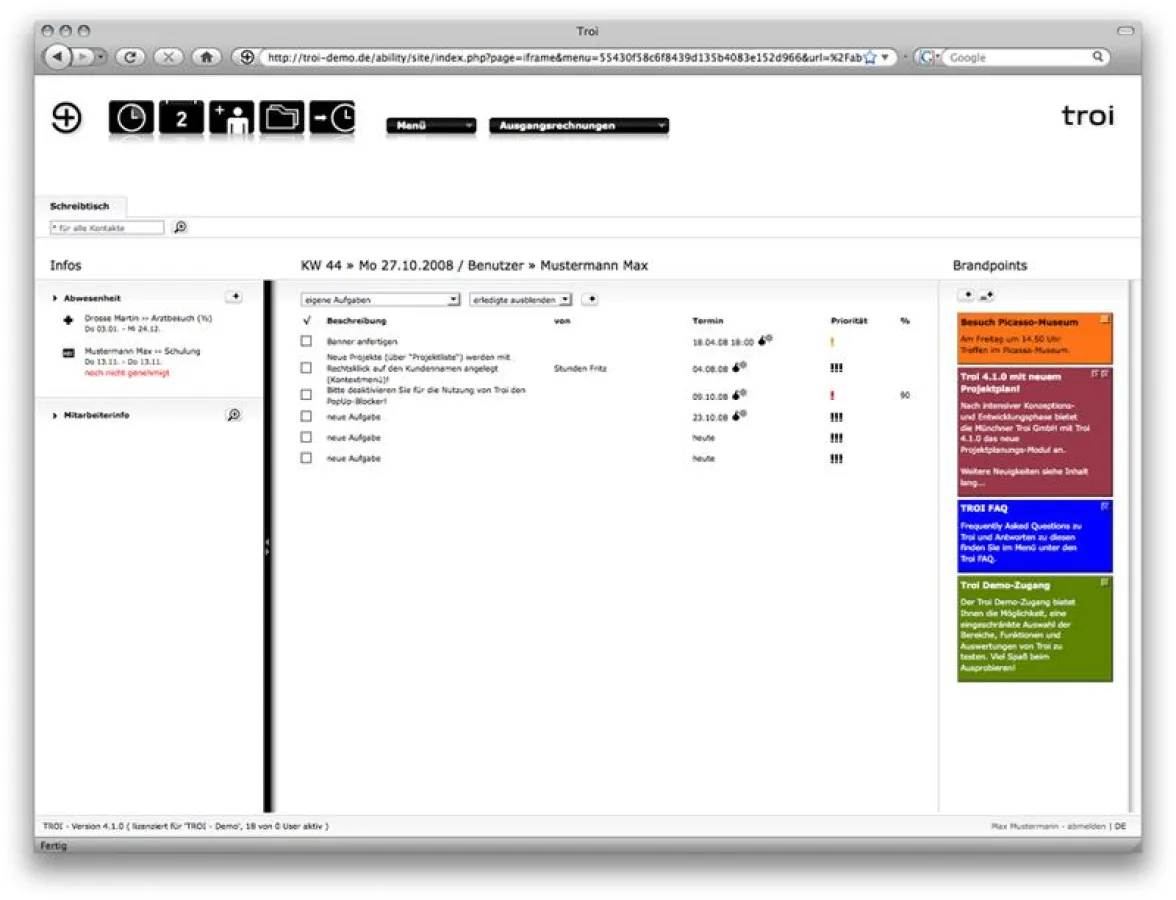The height and width of the screenshot is (900, 1176).
Task: Mark the last 'neue Aufgabe' as done
Action: [x=307, y=458]
